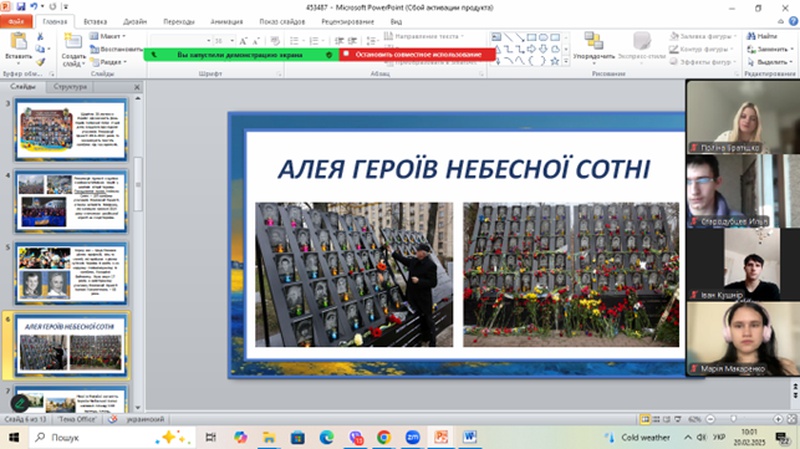800x449 pixels.
Task: Click the Arrange (Упорядочить) icon
Action: tap(594, 42)
